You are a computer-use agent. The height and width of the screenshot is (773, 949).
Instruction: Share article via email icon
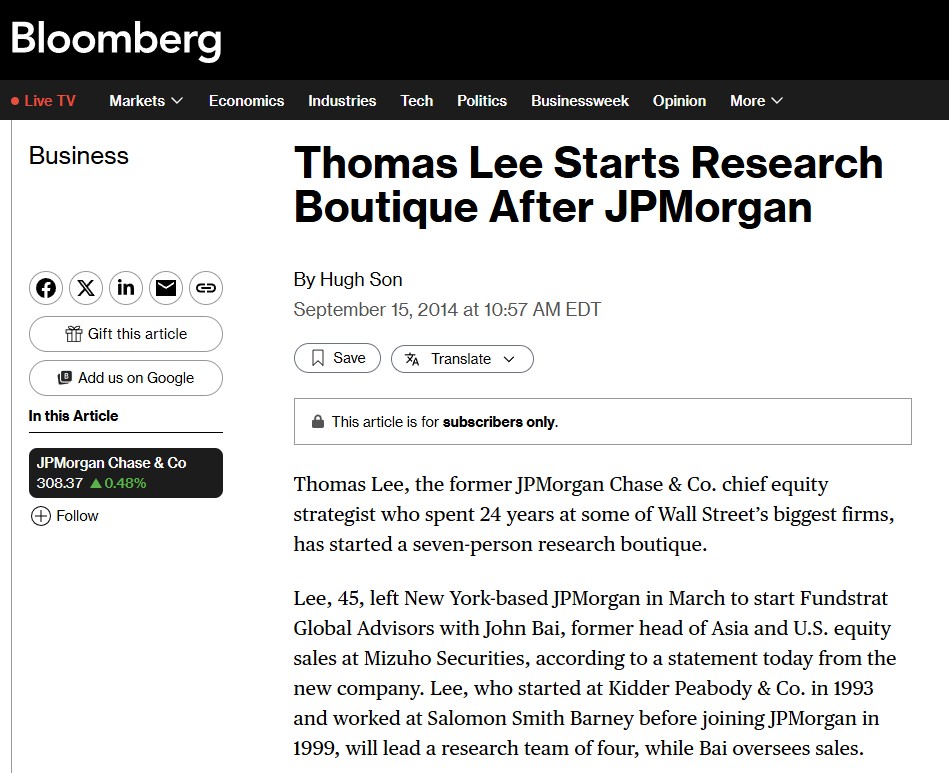pyautogui.click(x=166, y=288)
